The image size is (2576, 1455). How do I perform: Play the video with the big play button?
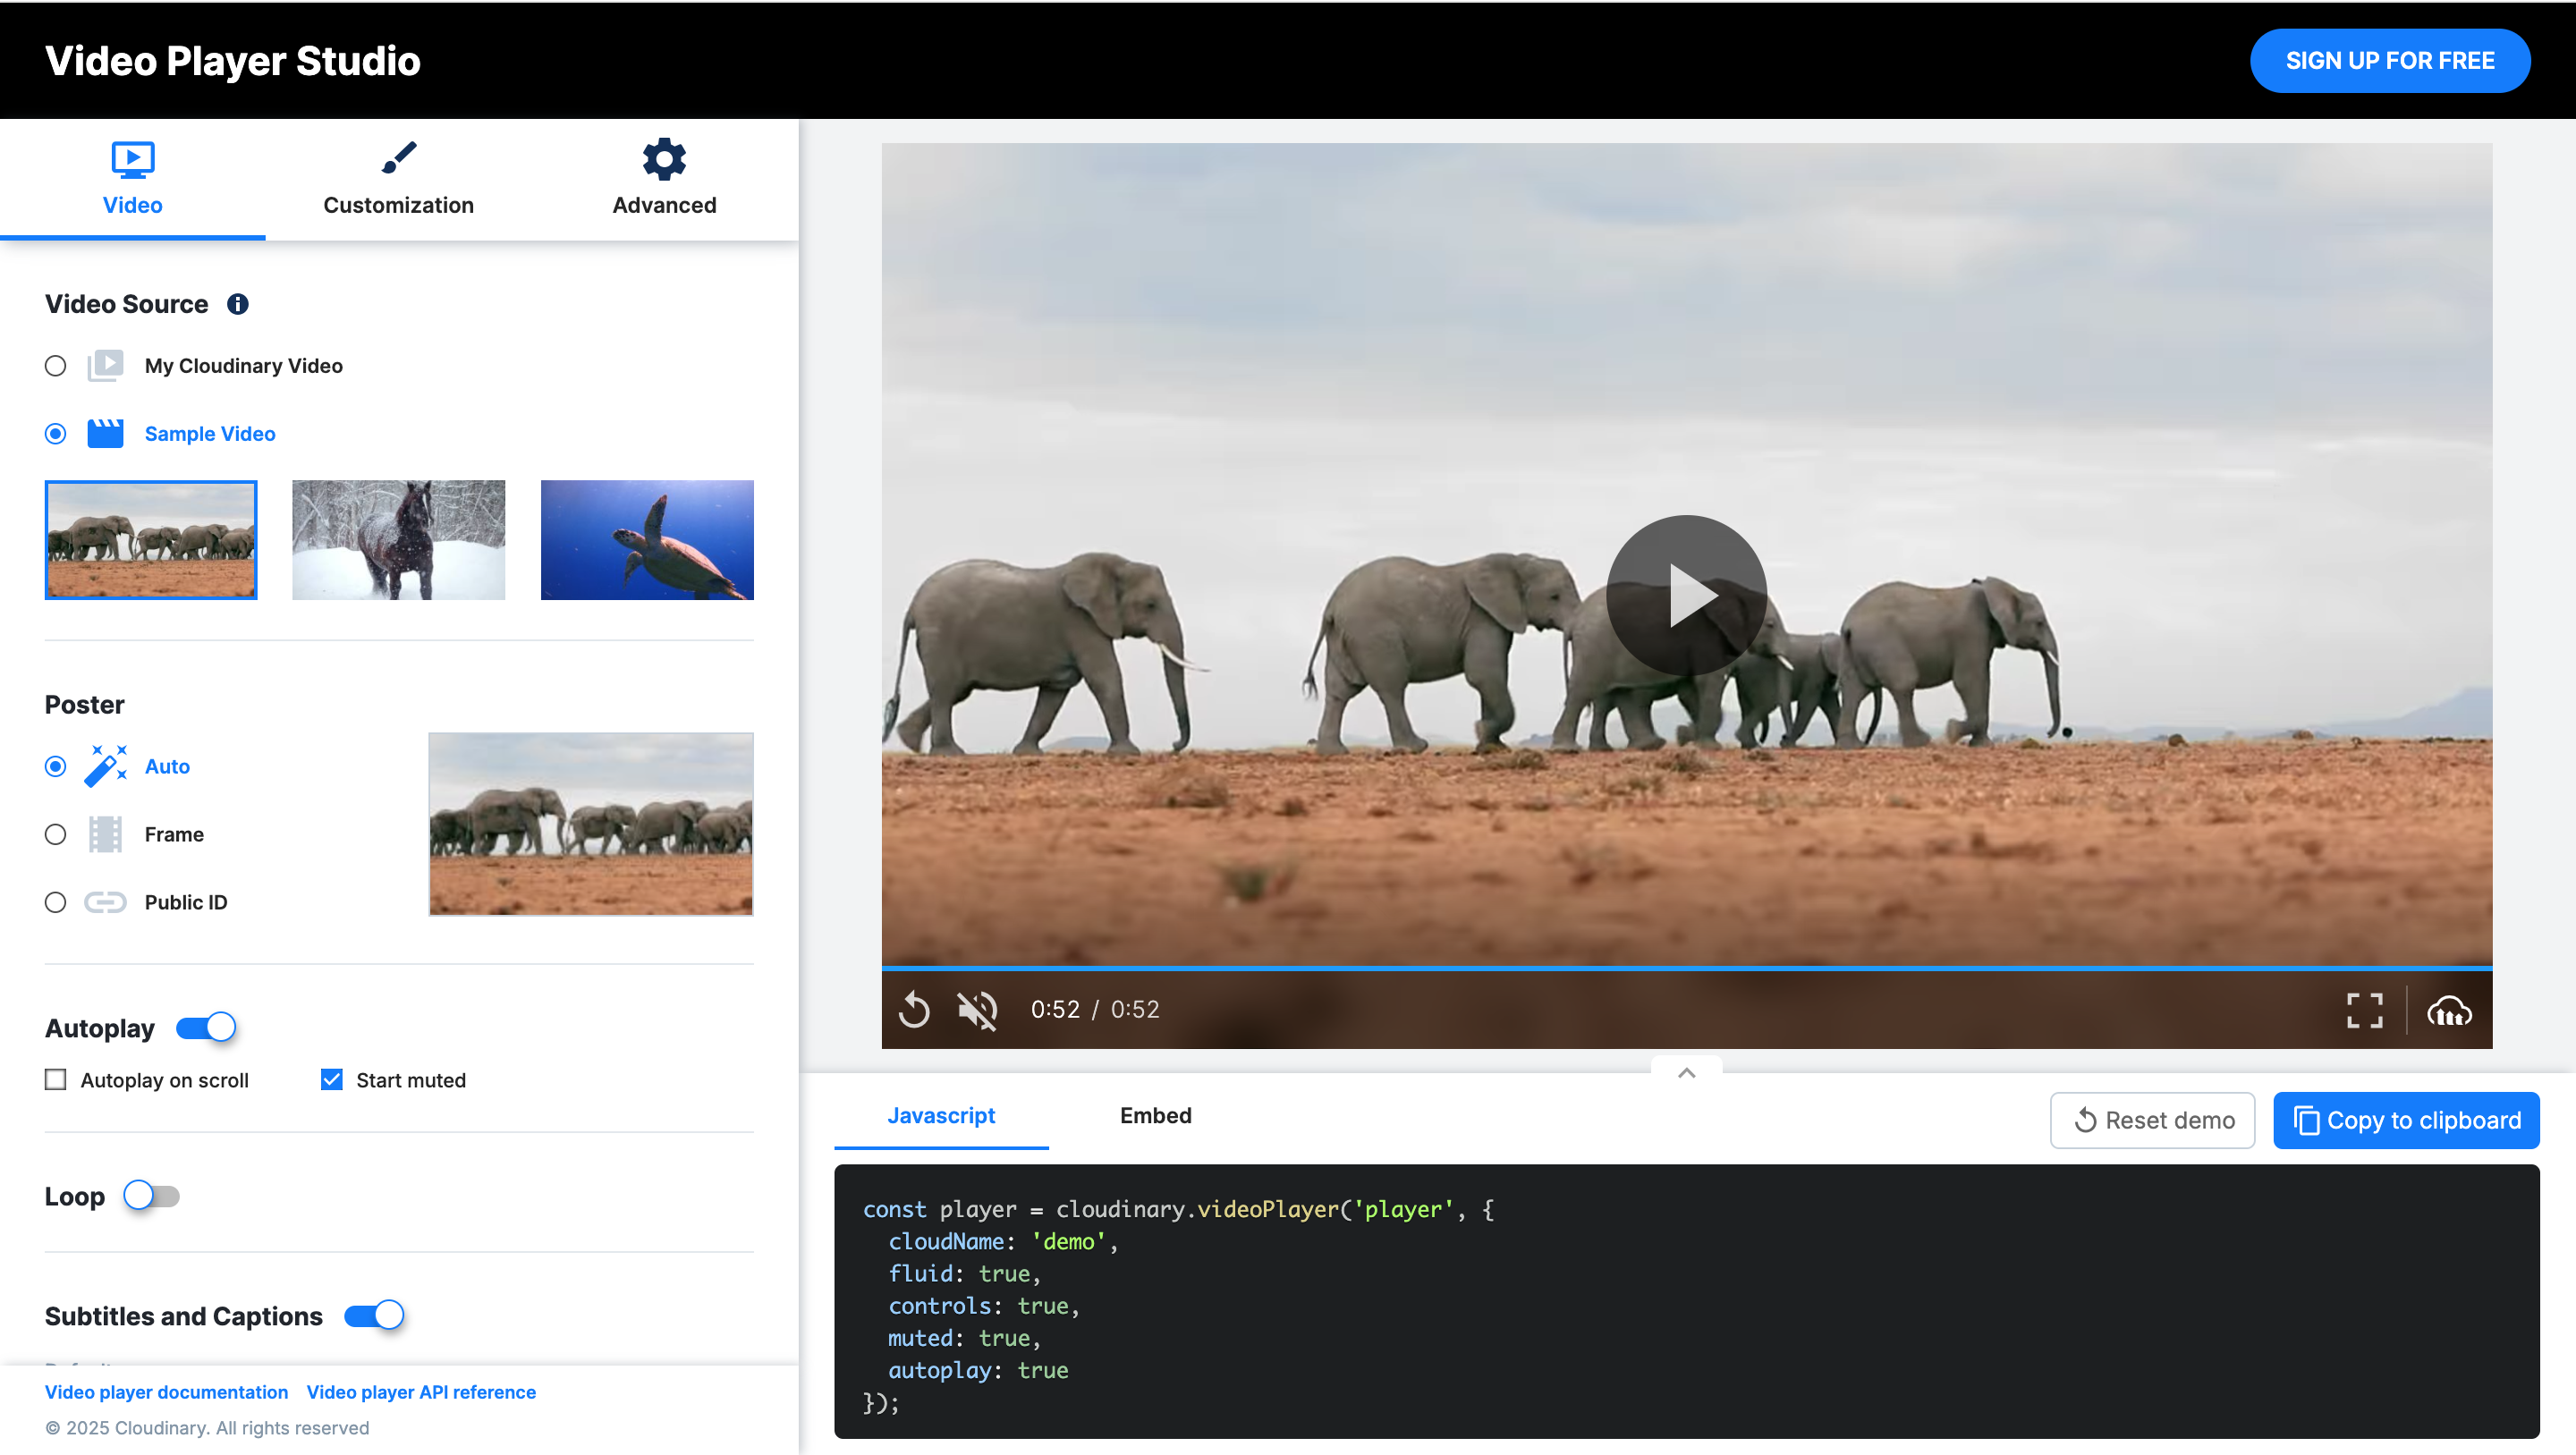1687,595
